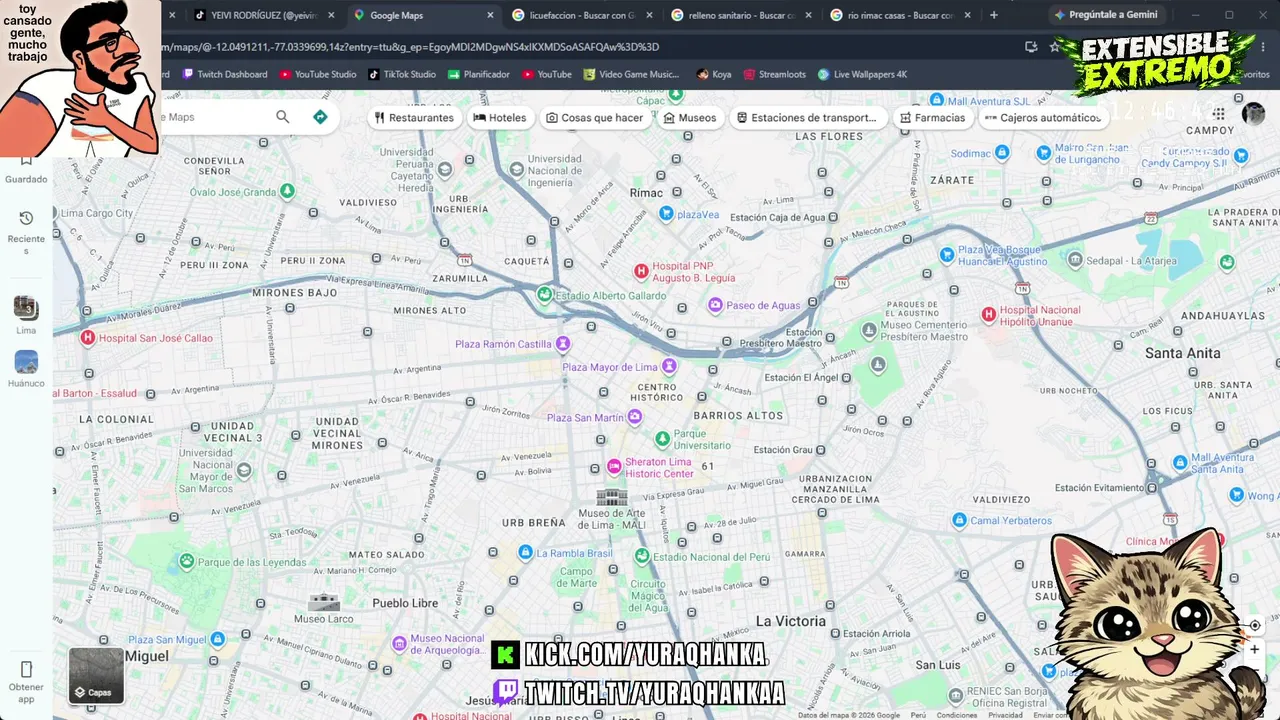
Task: Select the Parque de las Leyendas pin
Action: 186,561
